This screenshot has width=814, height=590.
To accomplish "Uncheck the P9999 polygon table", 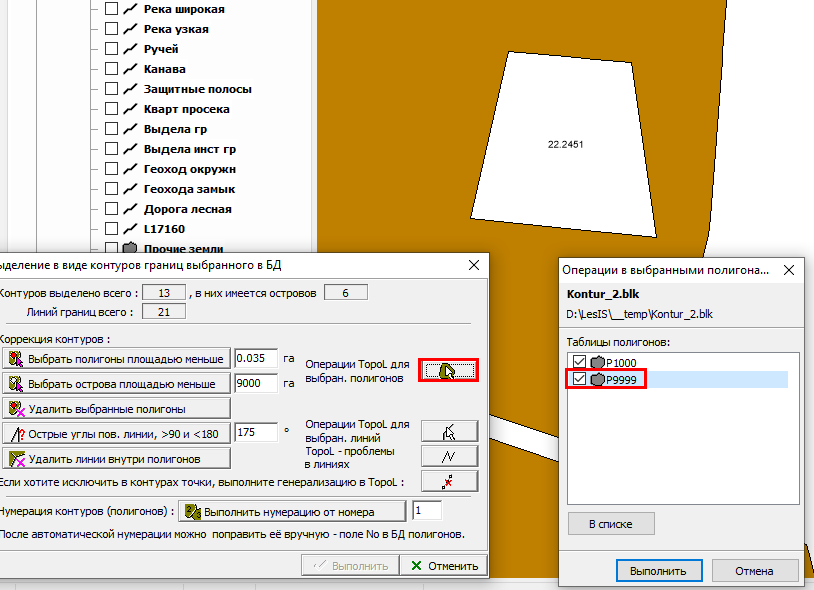I will point(579,379).
